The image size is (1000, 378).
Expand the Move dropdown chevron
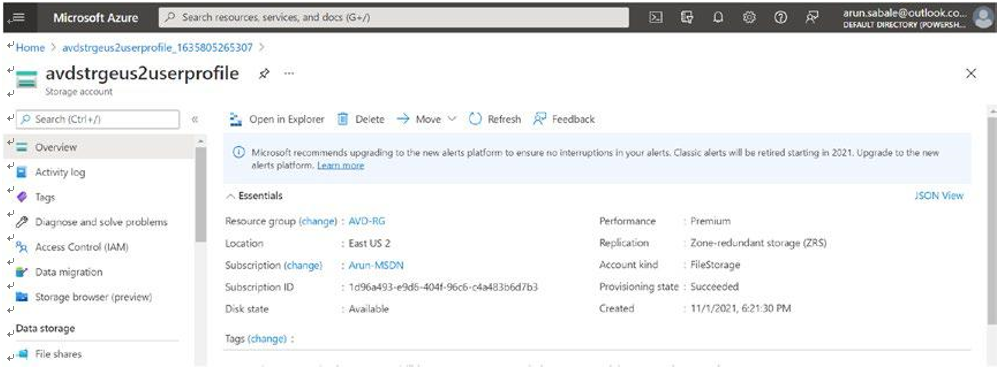click(x=452, y=119)
